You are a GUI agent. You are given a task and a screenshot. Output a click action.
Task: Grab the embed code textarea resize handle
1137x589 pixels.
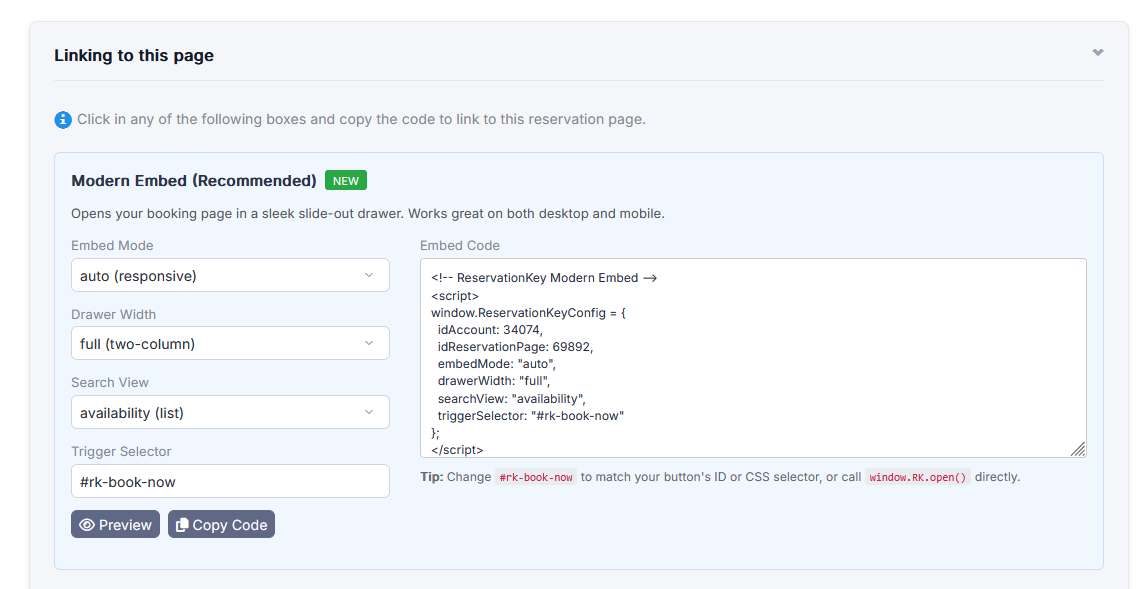click(x=1078, y=450)
